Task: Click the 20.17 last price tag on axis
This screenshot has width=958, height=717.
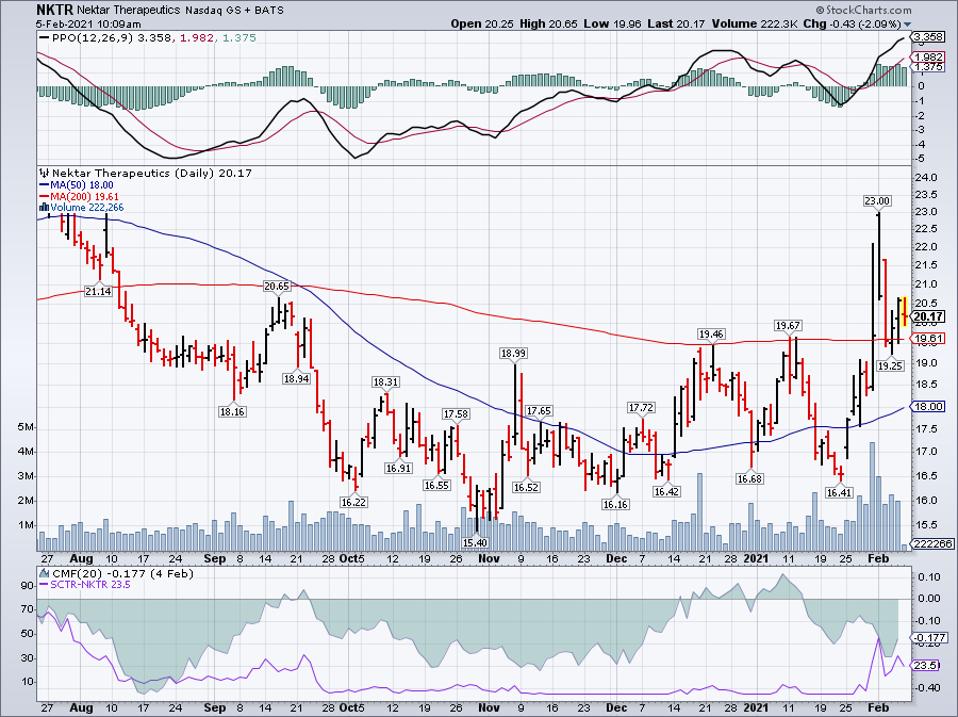Action: point(929,318)
